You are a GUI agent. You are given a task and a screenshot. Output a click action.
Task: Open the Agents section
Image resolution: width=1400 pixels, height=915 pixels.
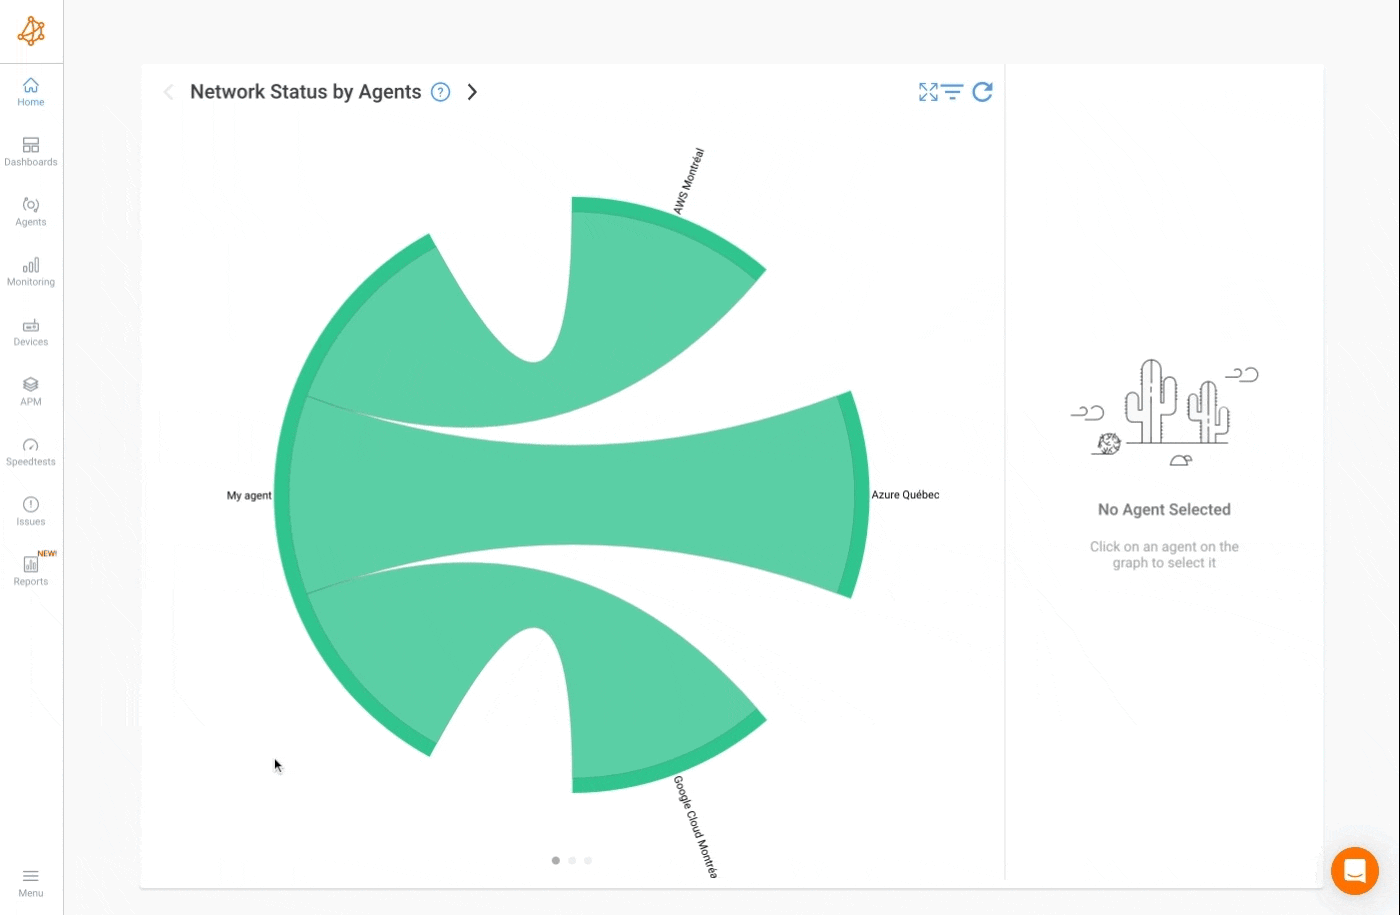[30, 211]
